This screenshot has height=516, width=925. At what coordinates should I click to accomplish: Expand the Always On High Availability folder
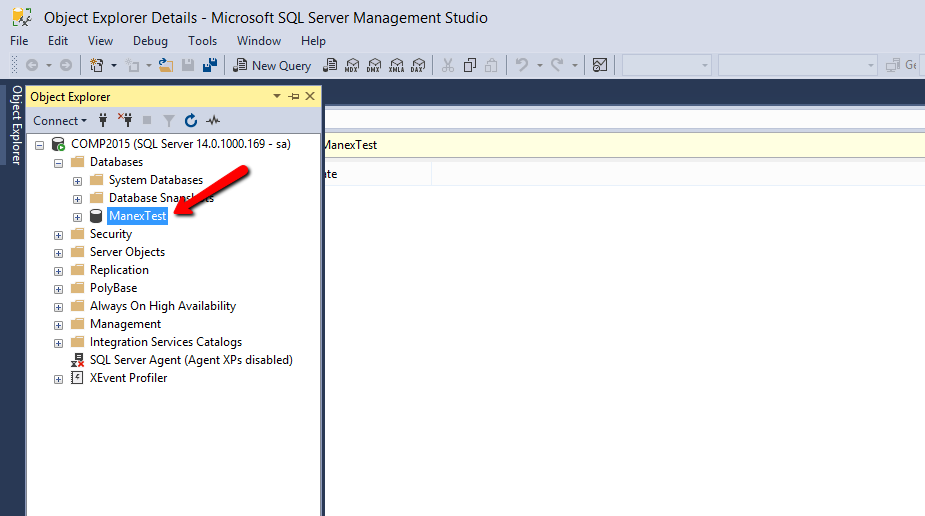tap(58, 307)
